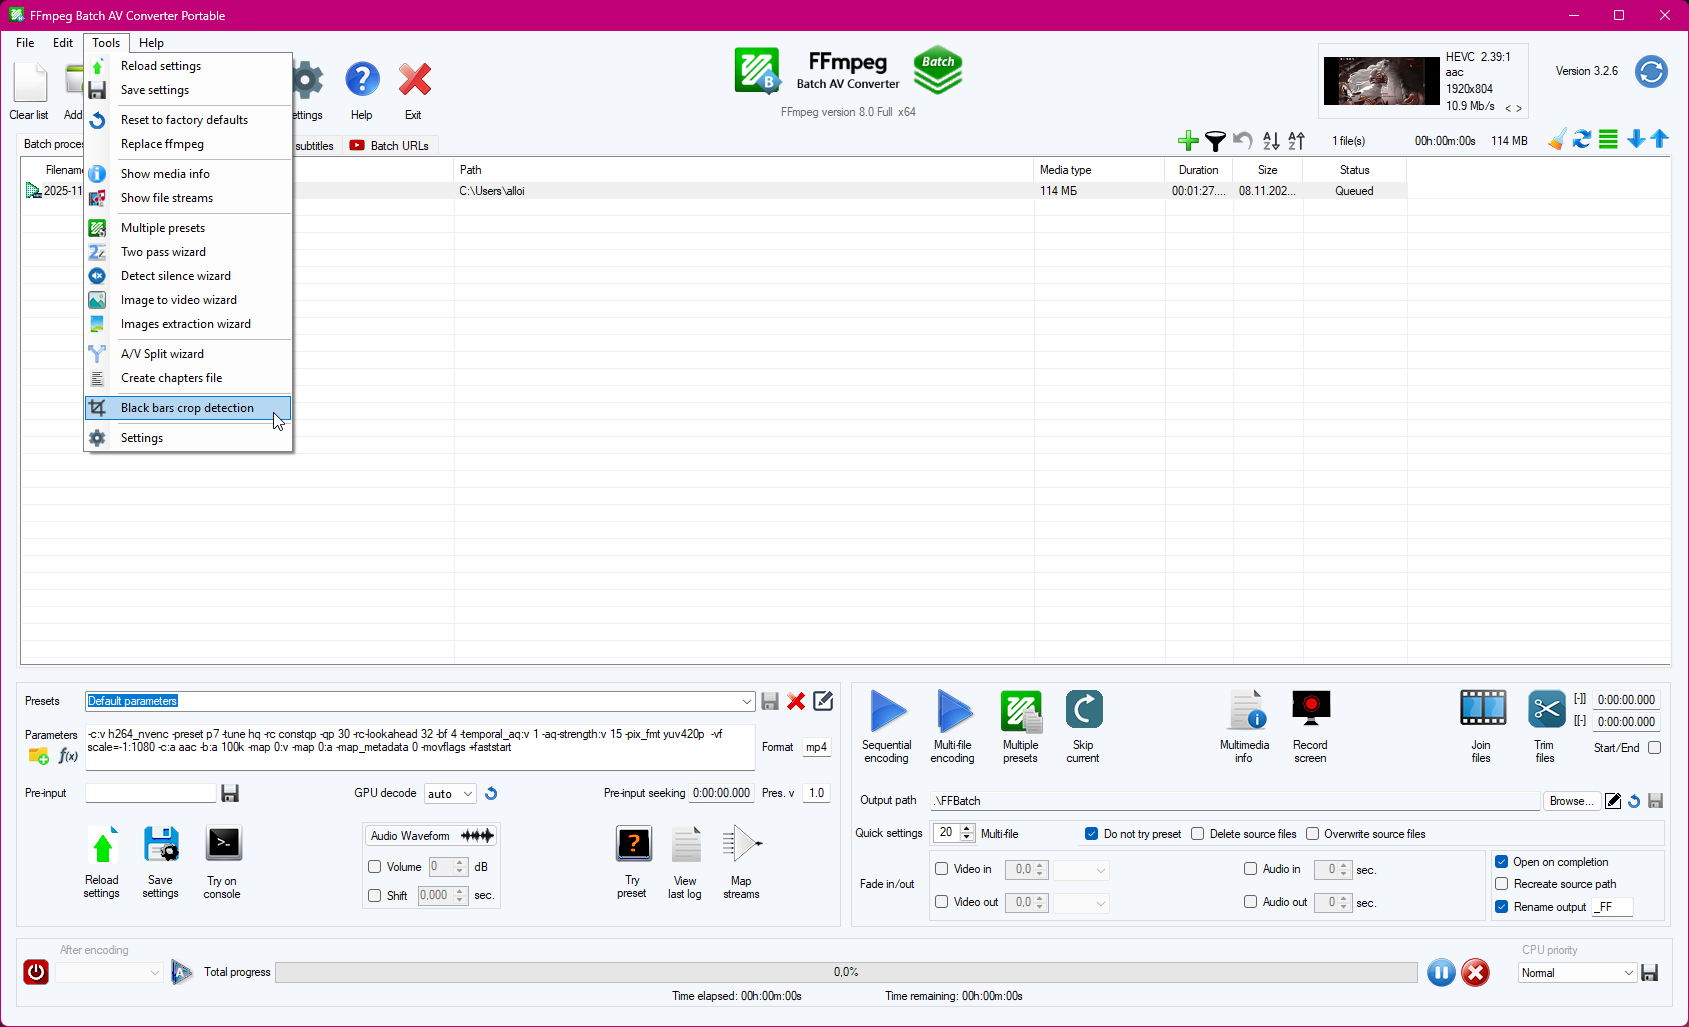1689x1027 pixels.
Task: Adjust the Volume dB stepper
Action: point(460,867)
